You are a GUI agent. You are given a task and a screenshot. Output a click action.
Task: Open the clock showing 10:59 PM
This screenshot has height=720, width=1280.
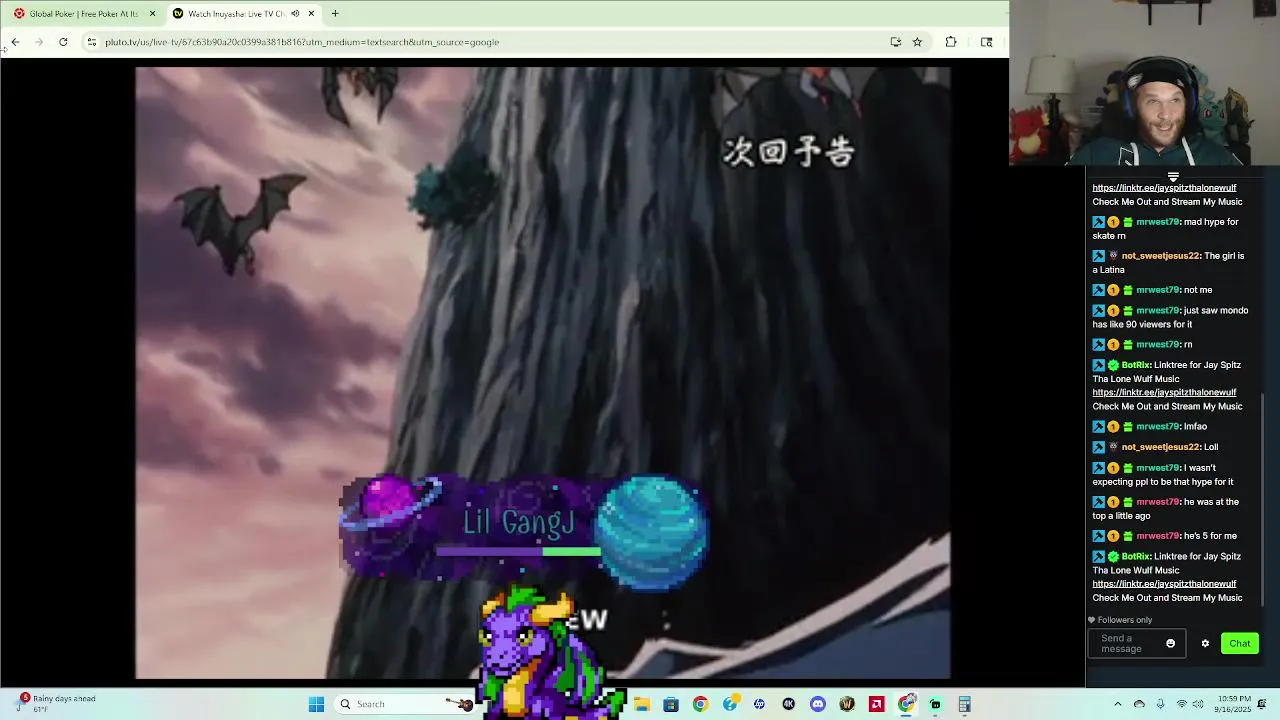click(x=1232, y=704)
